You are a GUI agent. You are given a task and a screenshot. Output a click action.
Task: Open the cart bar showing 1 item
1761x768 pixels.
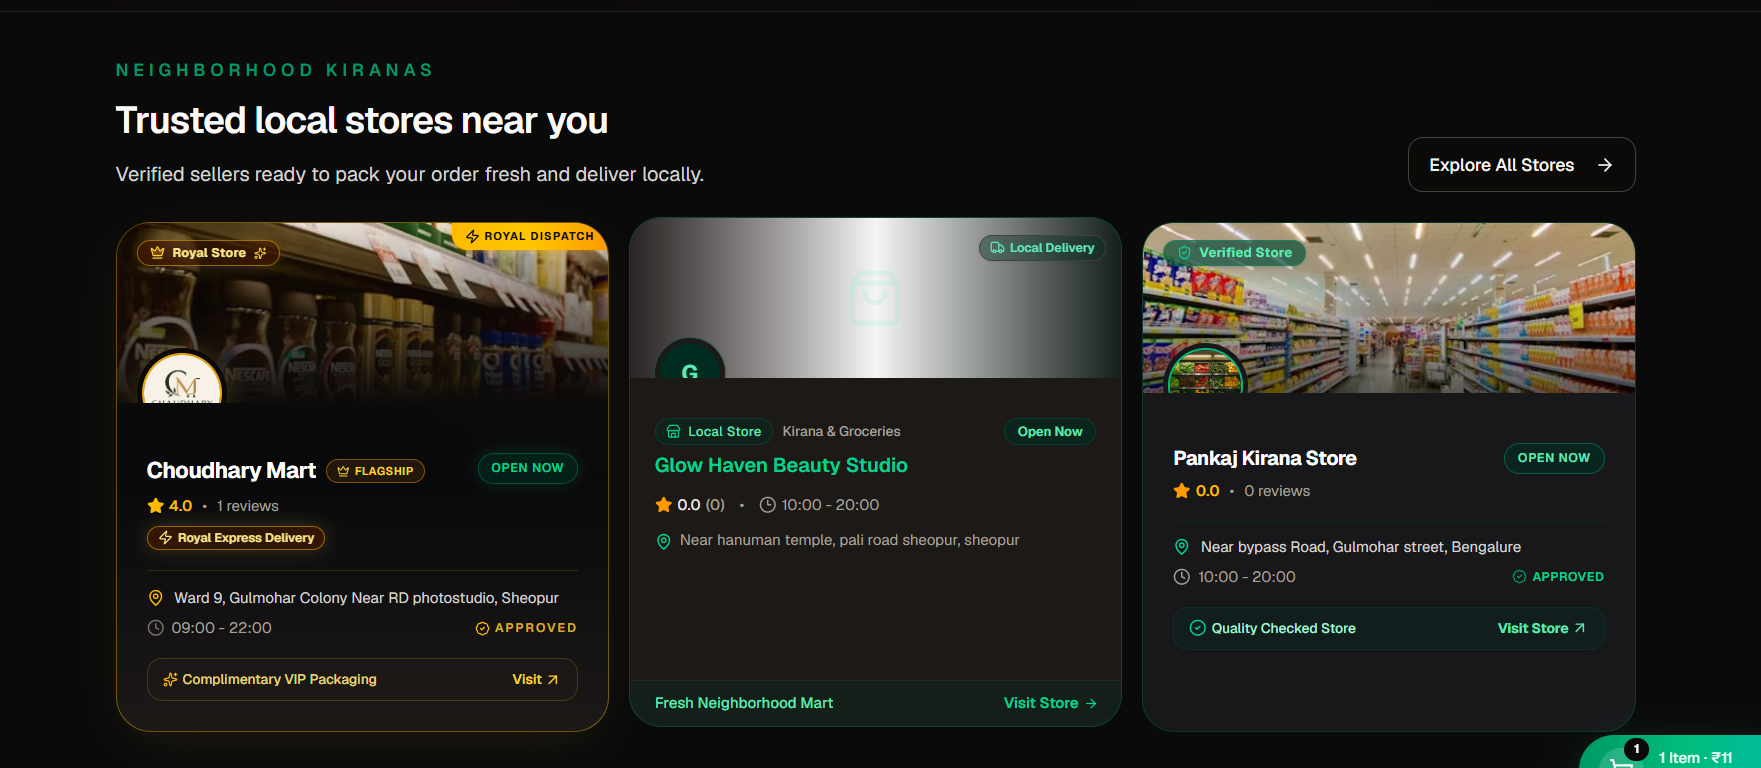[x=1671, y=753]
